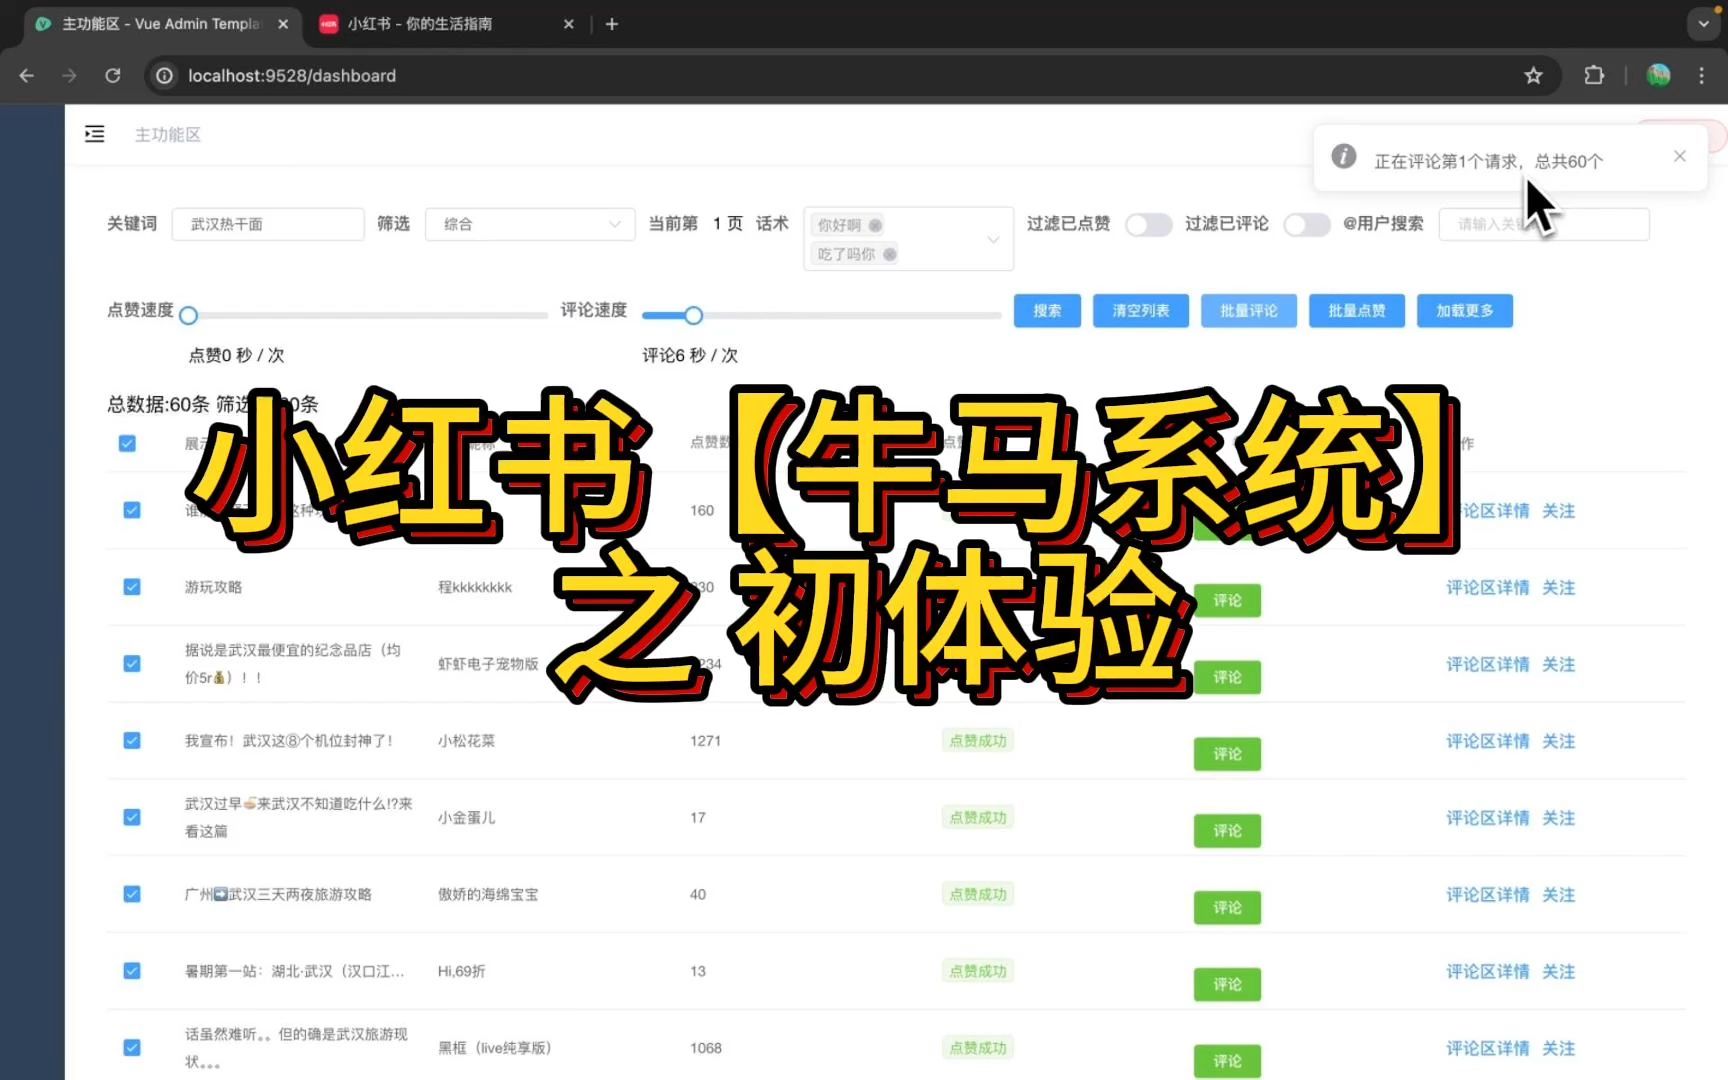The image size is (1728, 1080).
Task: Uncheck the 话虽然难听 row checkbox
Action: (131, 1048)
